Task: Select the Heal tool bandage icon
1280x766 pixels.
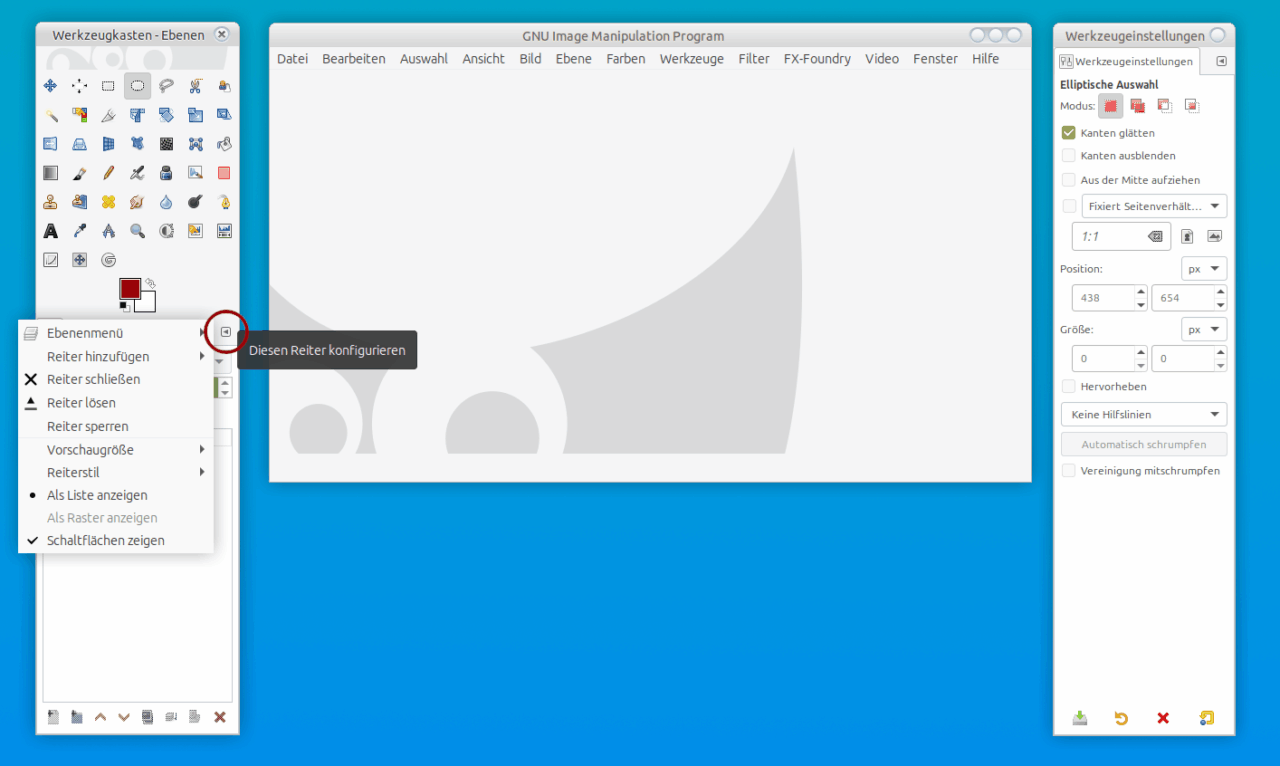Action: coord(109,202)
